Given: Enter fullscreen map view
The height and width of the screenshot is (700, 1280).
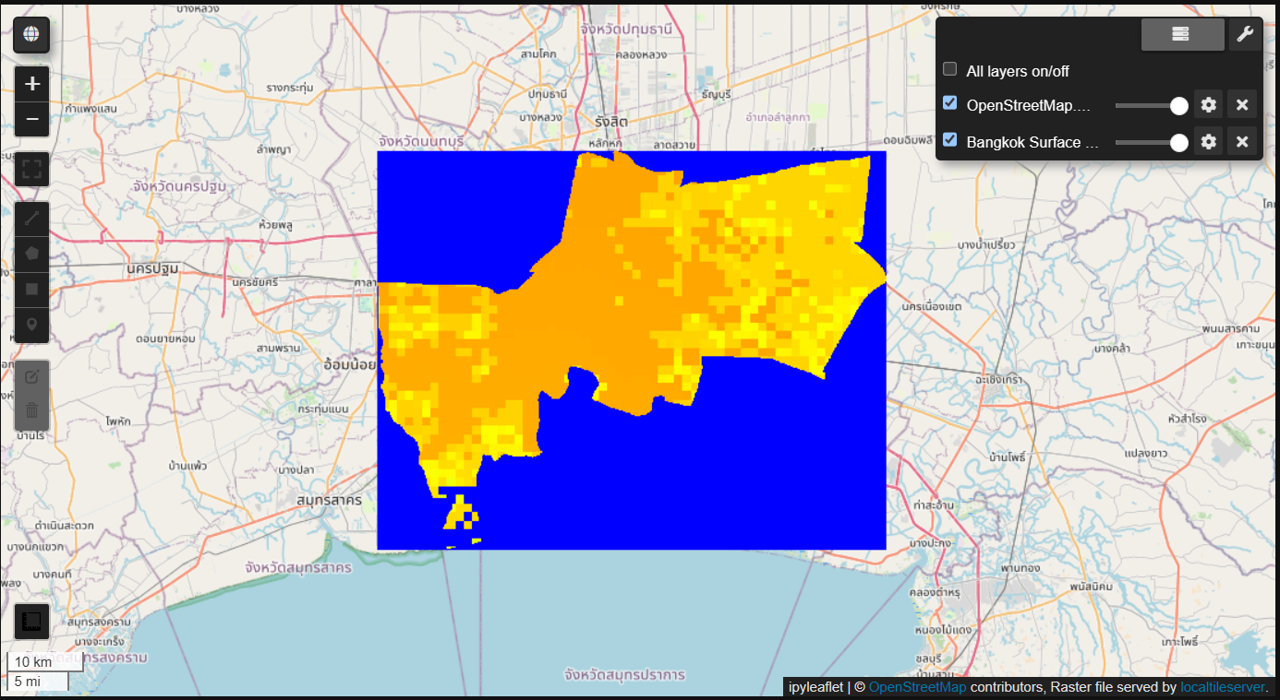Looking at the screenshot, I should click(x=32, y=169).
